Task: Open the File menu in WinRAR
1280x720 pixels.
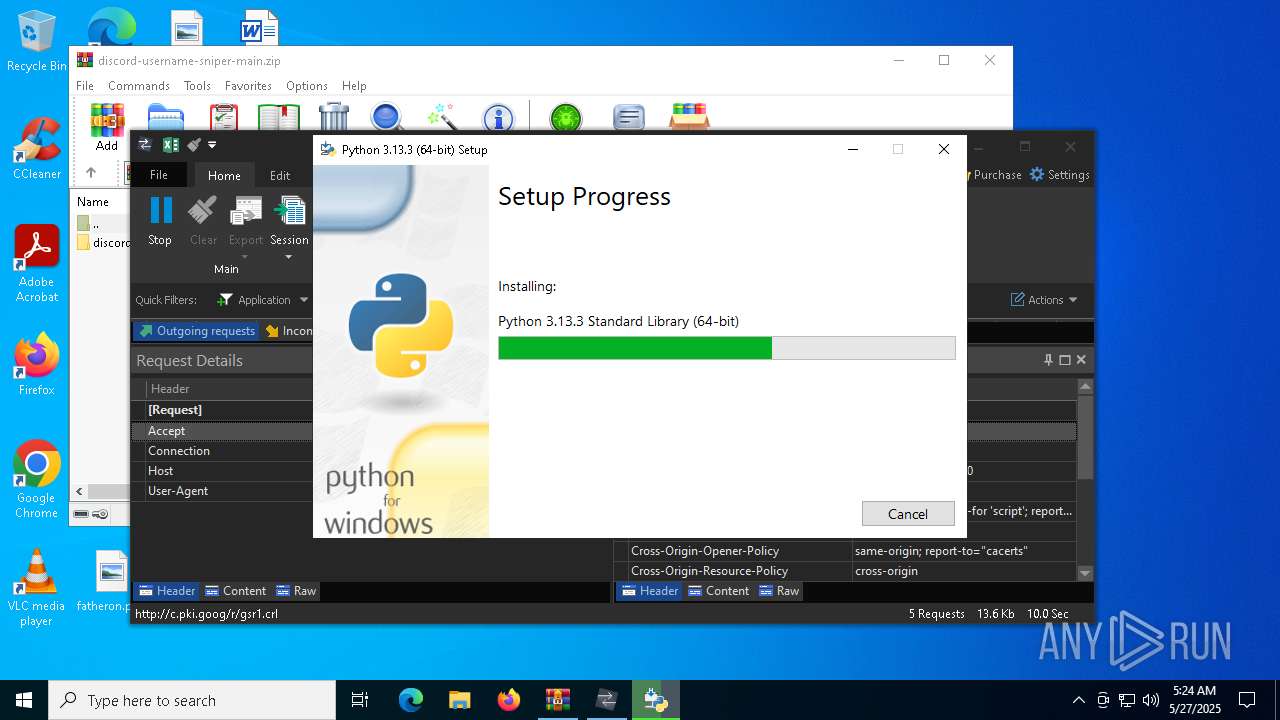Action: 85,86
